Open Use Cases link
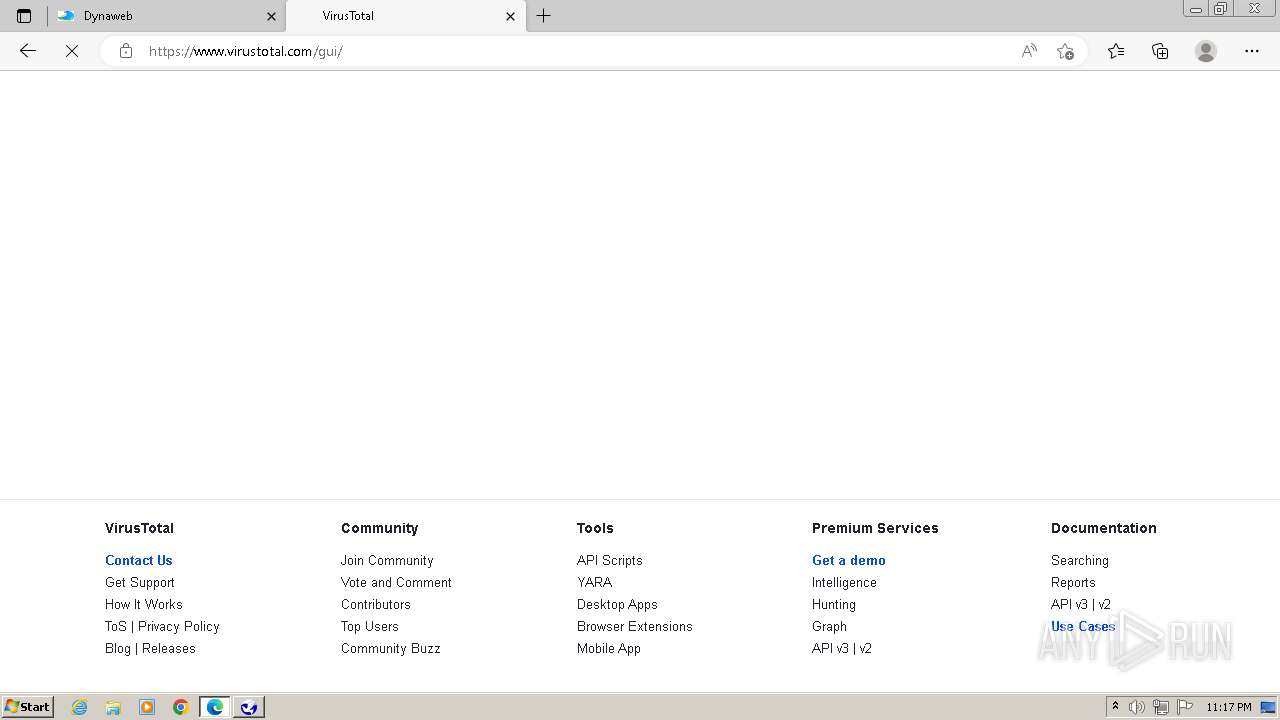Screen dimensions: 1280x720 (x=1083, y=626)
